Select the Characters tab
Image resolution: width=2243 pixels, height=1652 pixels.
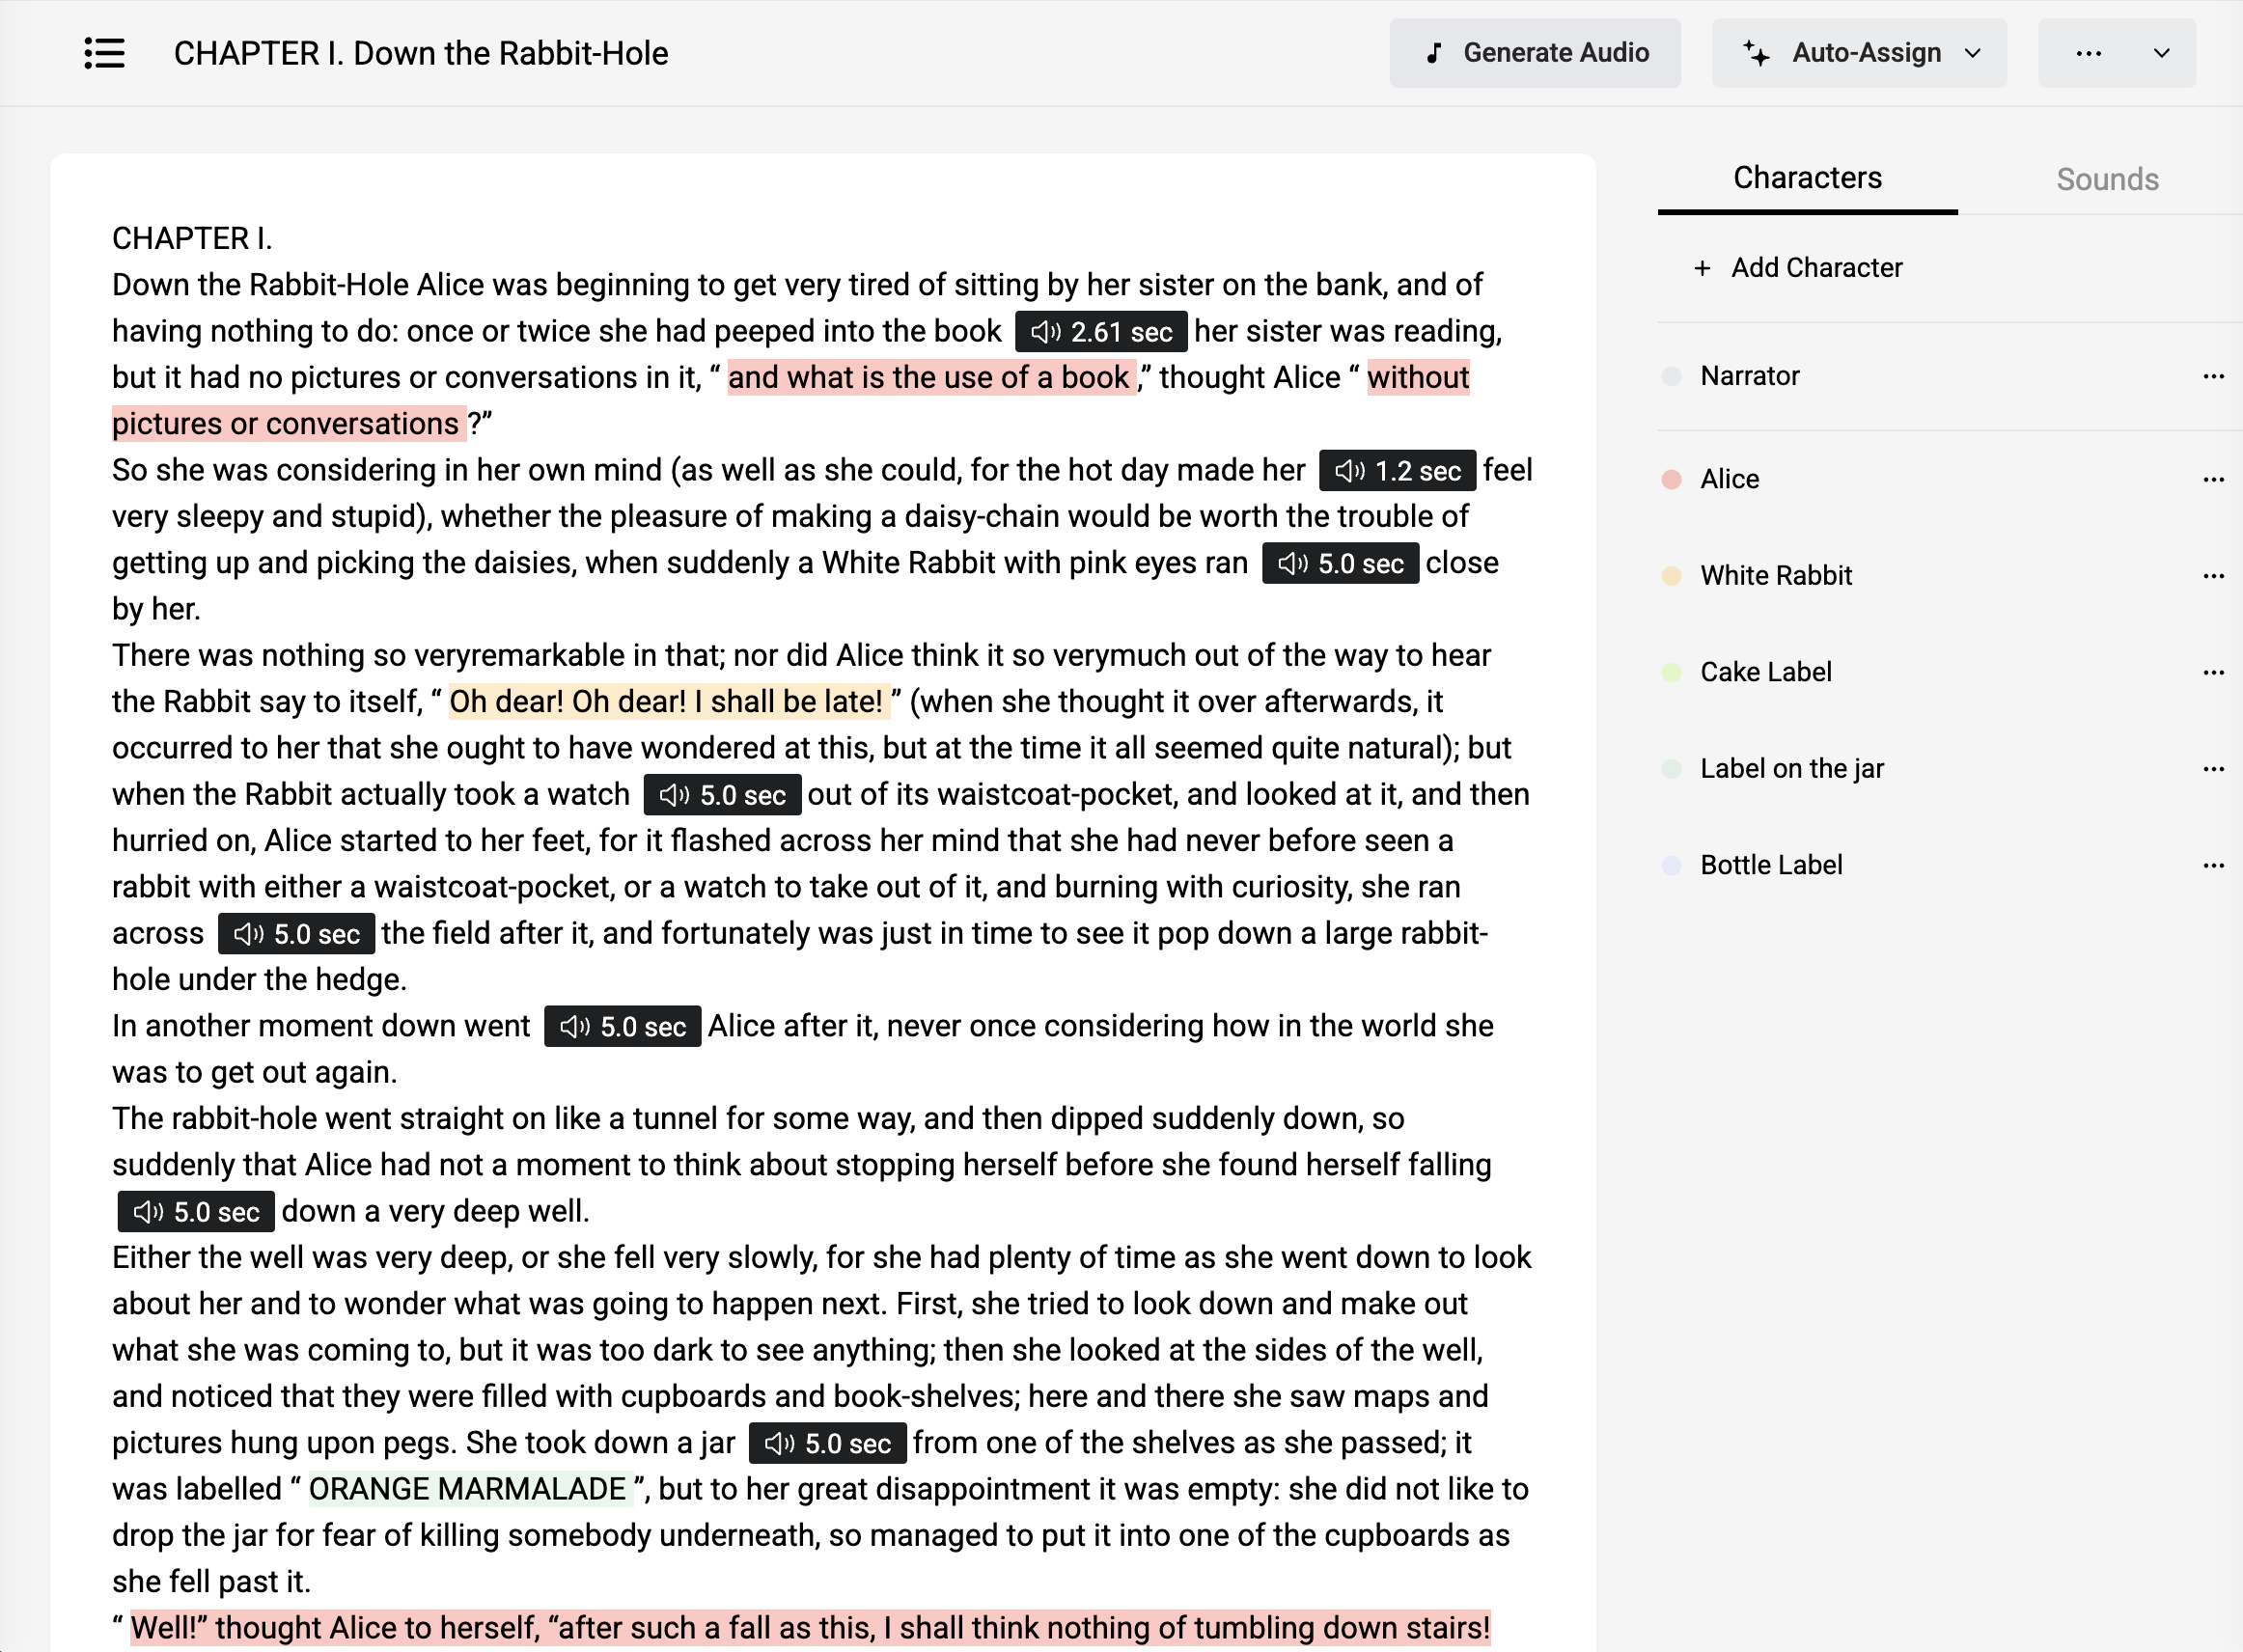coord(1806,178)
